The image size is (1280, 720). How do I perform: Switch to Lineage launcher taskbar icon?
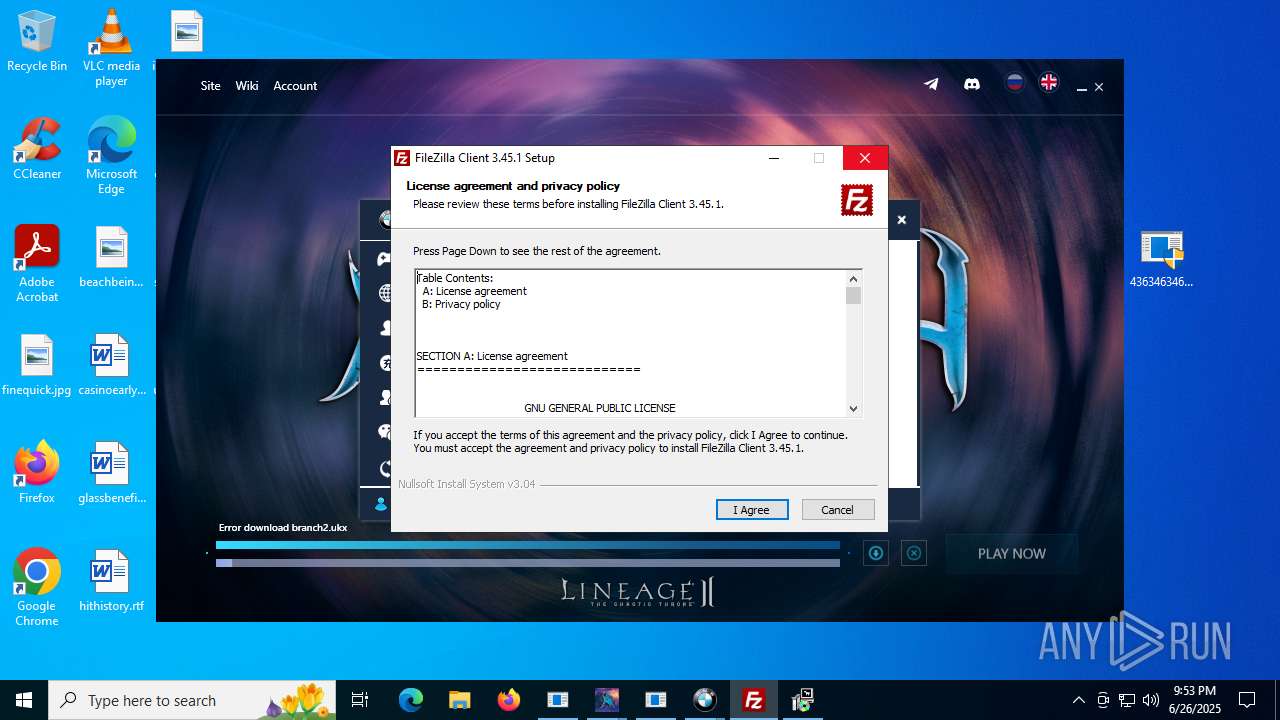[607, 700]
